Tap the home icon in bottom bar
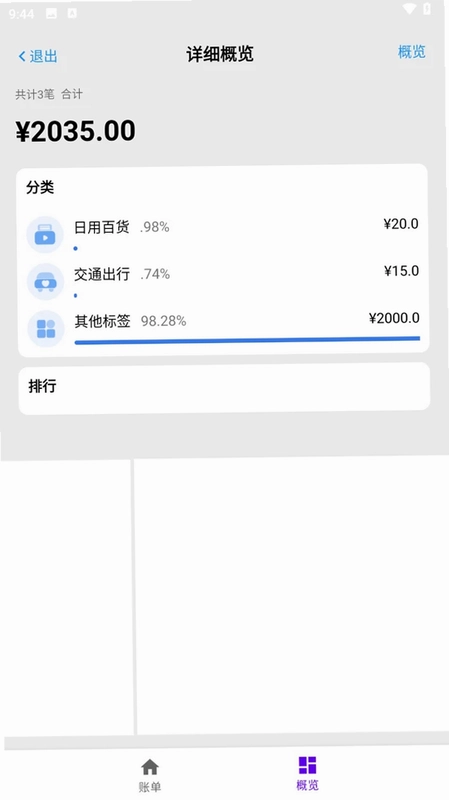This screenshot has height=800, width=449. 149,766
